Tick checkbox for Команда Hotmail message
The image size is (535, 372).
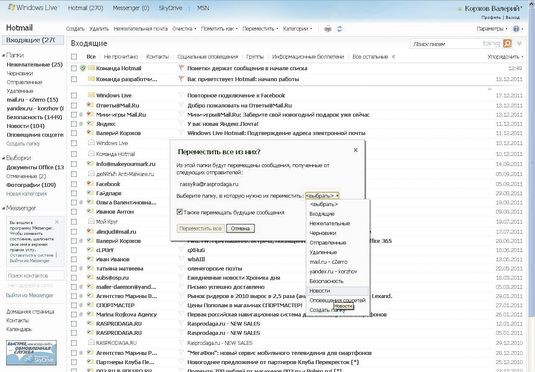pyautogui.click(x=74, y=68)
